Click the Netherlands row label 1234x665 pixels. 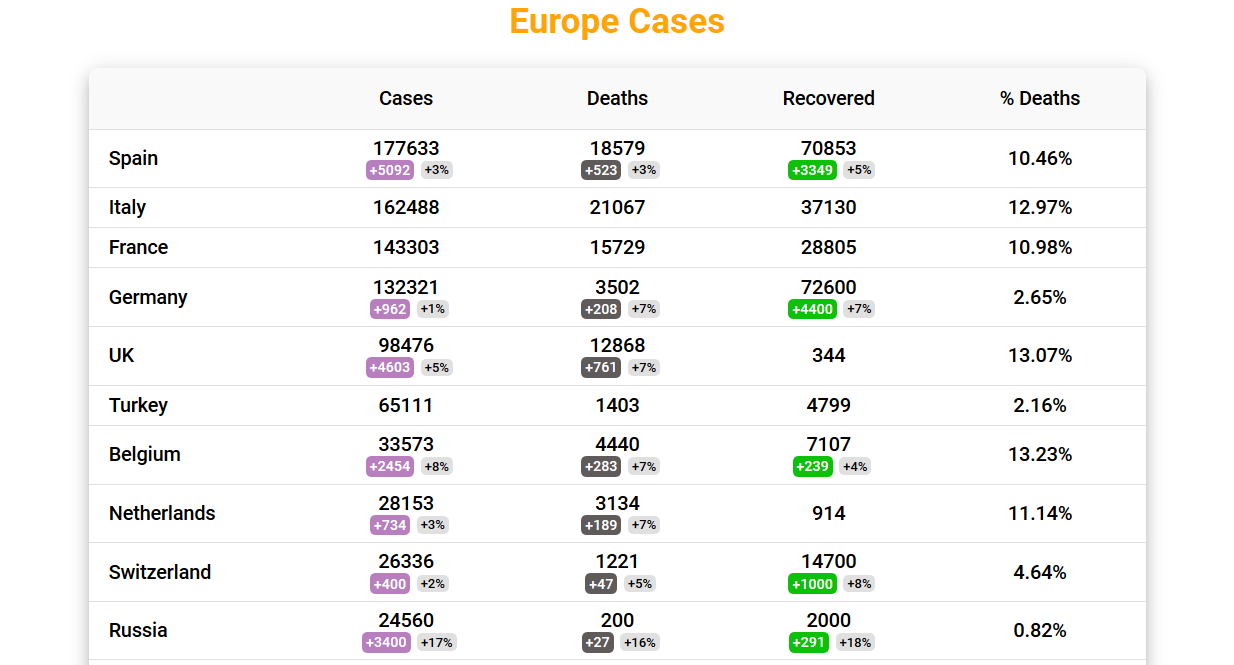pyautogui.click(x=162, y=513)
